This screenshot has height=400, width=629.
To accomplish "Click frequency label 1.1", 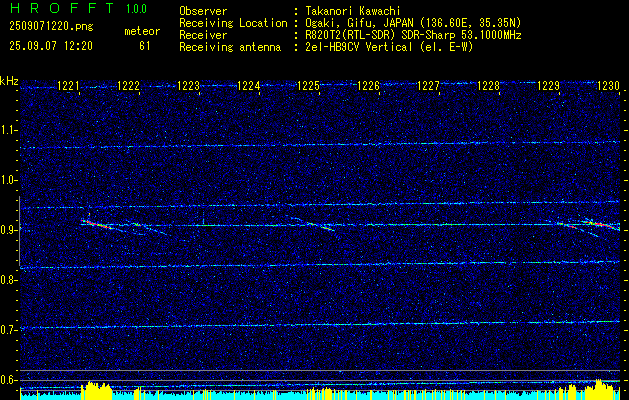I will click(x=9, y=130).
